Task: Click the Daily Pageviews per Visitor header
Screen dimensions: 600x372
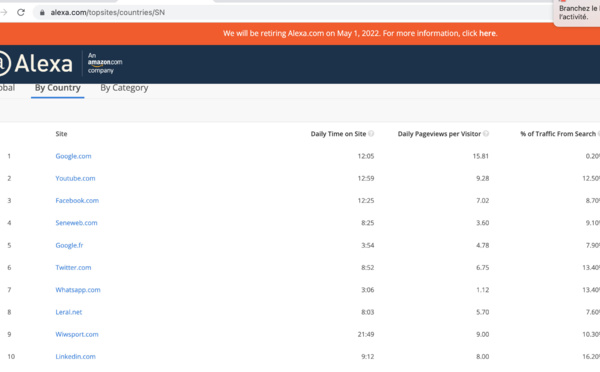Action: point(439,134)
